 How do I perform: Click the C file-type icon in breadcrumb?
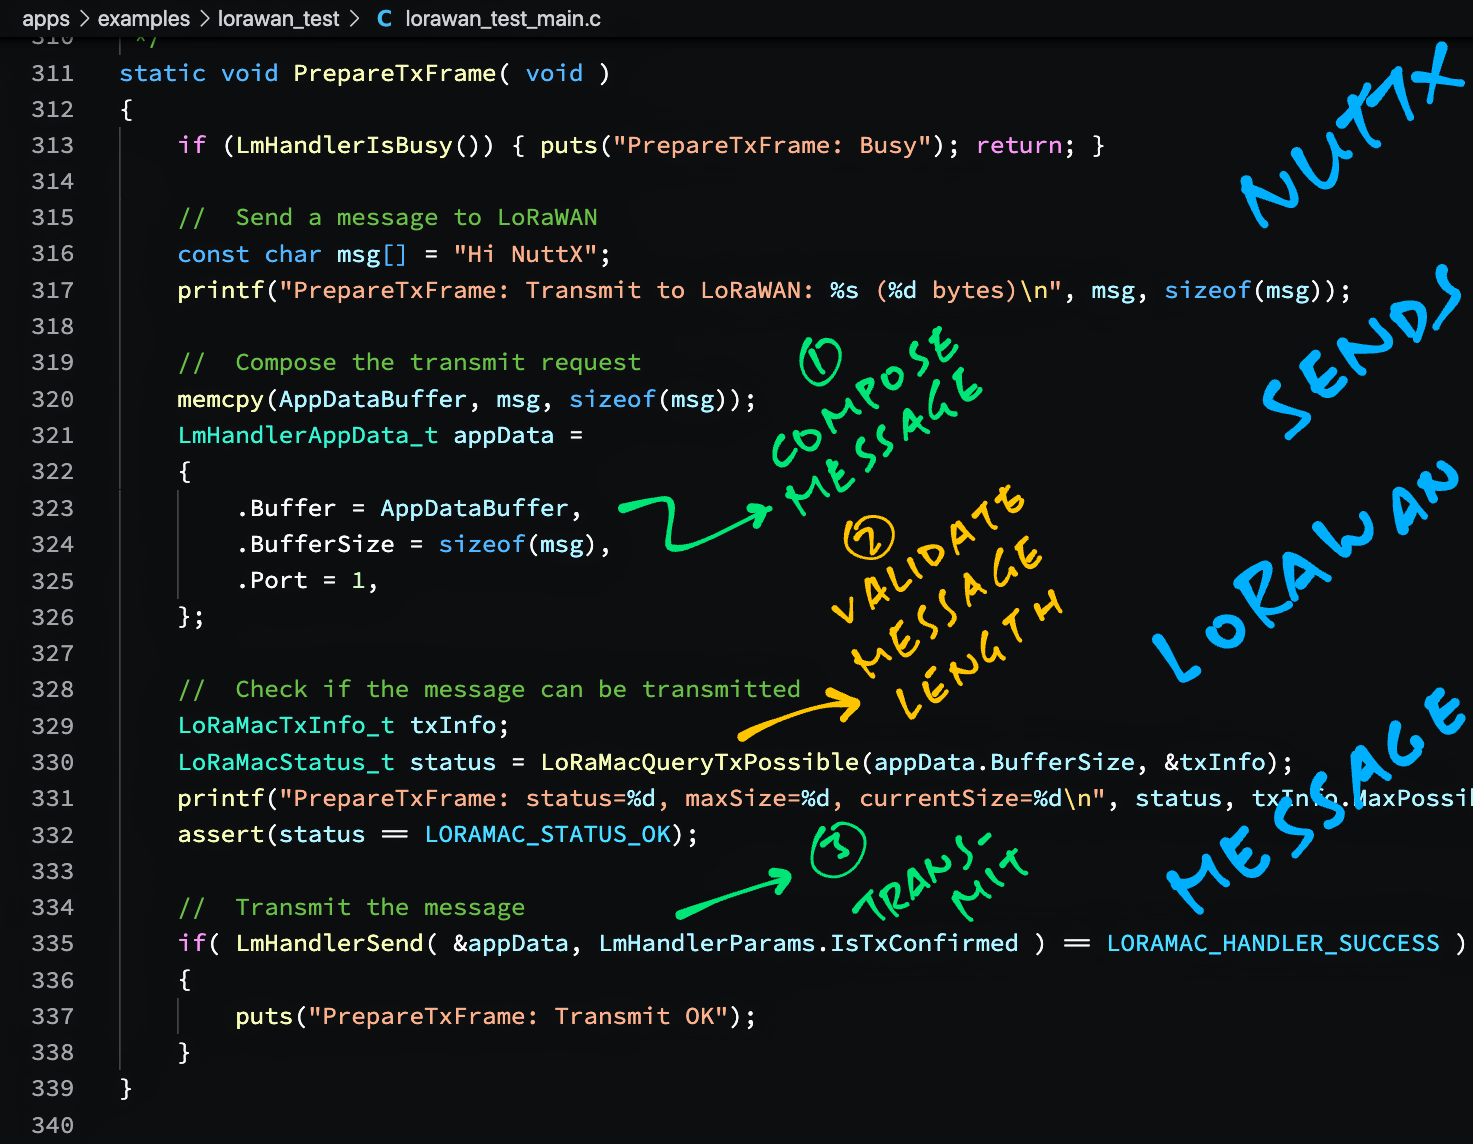384,19
